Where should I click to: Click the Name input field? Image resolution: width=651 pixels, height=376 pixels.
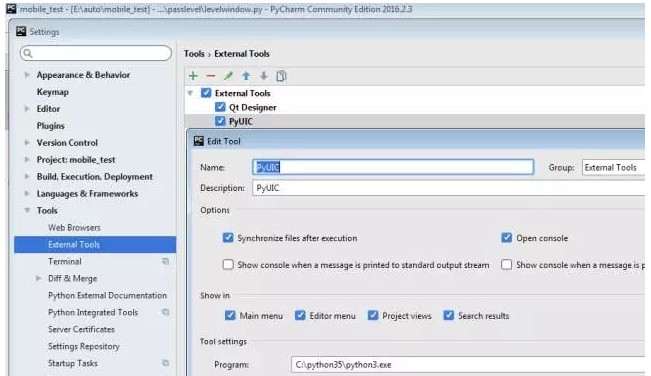click(x=393, y=167)
